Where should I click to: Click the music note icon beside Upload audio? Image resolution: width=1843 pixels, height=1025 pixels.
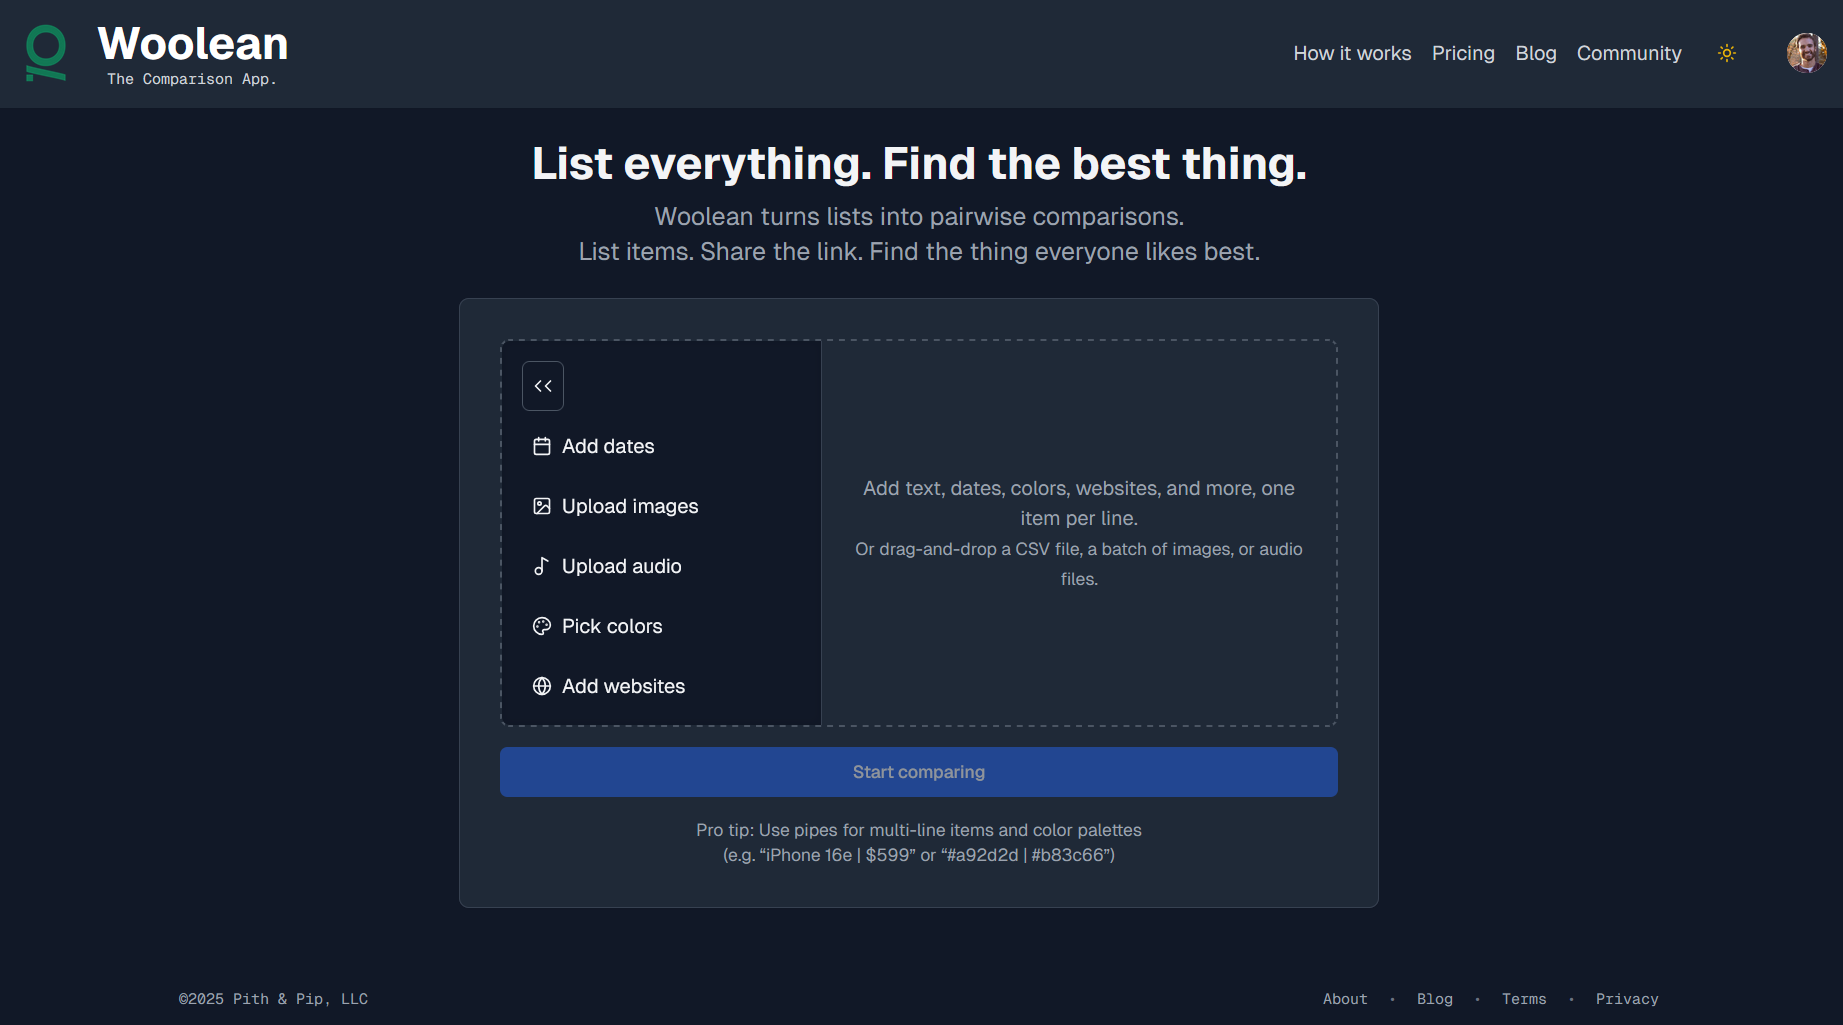point(542,566)
